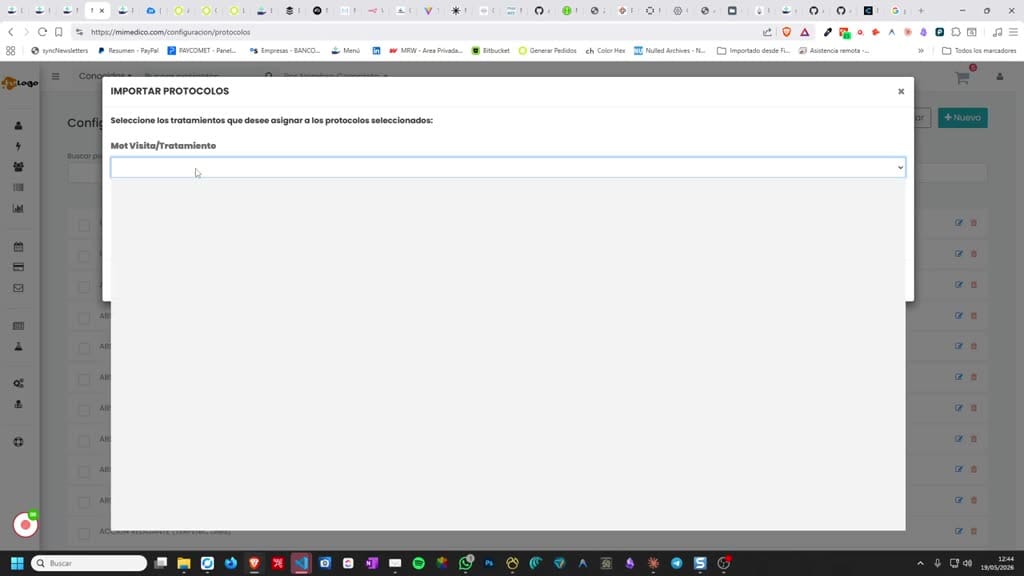Click the dropdown arrow of the treatment select

pyautogui.click(x=900, y=168)
